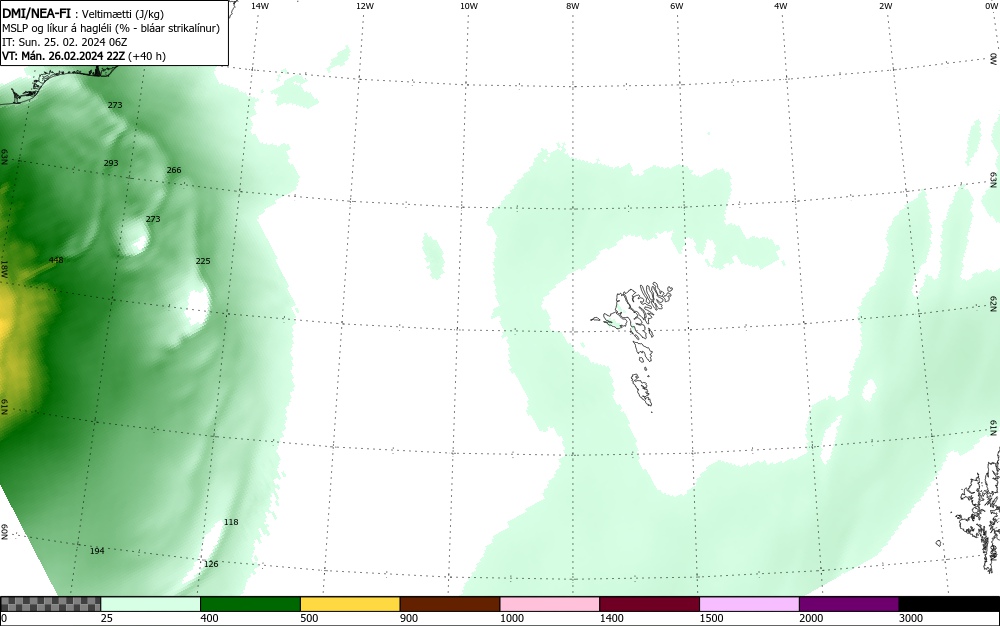The image size is (1000, 626).
Task: Click the legend value 2000
Action: [x=811, y=618]
